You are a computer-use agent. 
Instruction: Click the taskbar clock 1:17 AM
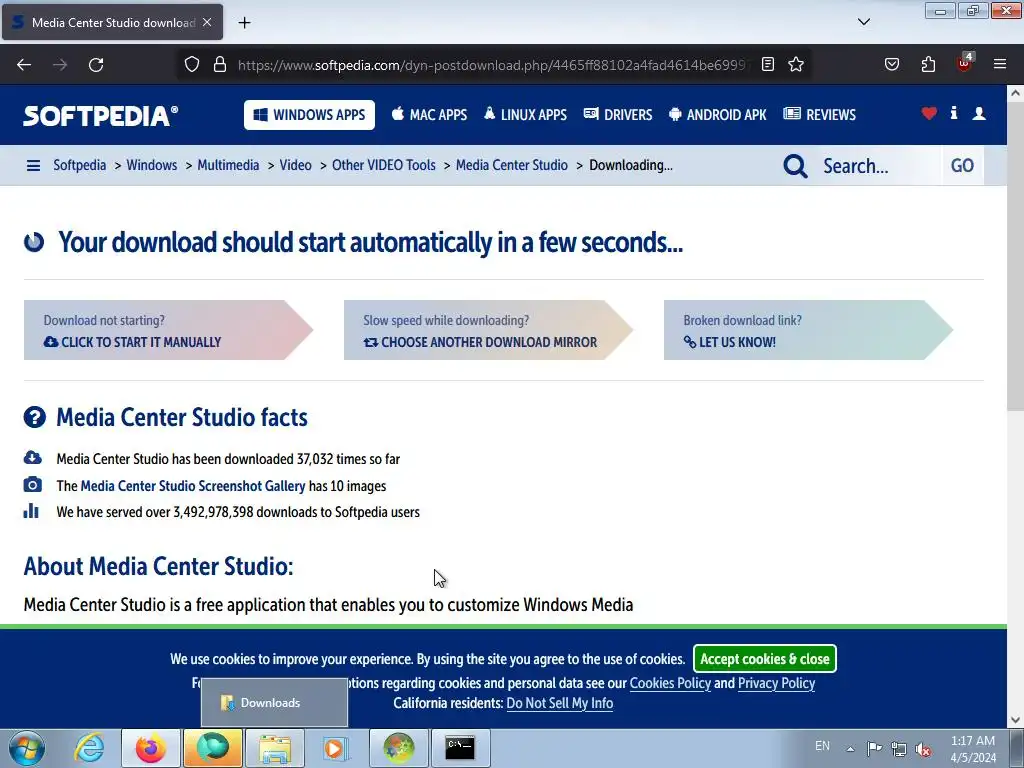(x=973, y=748)
